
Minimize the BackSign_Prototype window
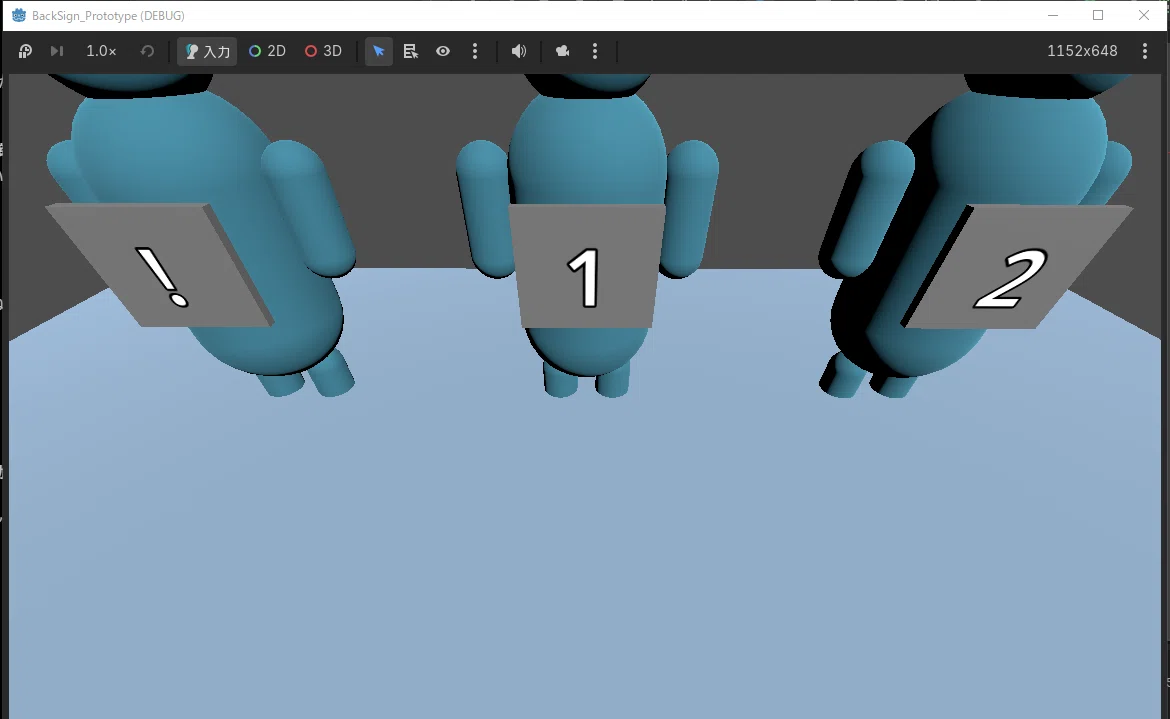(x=1053, y=15)
